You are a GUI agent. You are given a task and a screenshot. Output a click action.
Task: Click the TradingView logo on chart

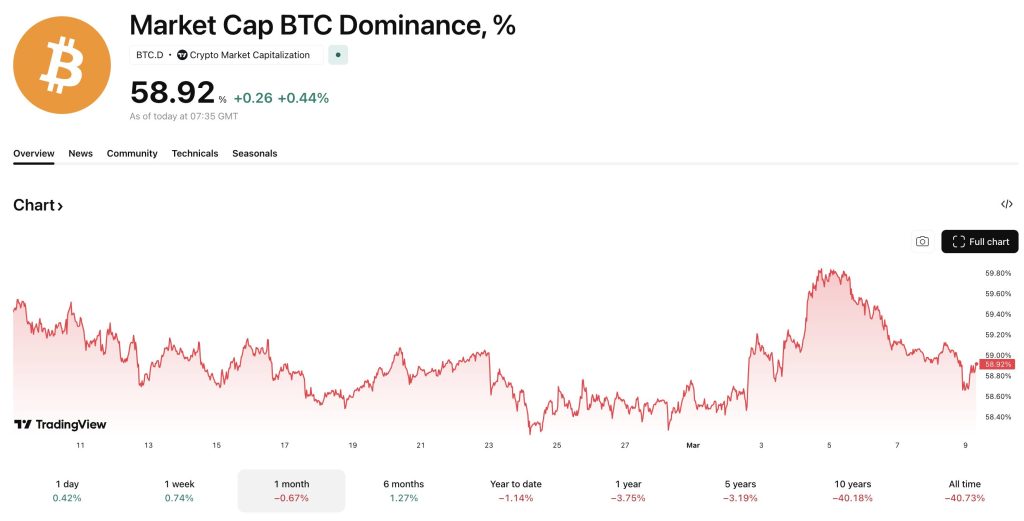[60, 425]
